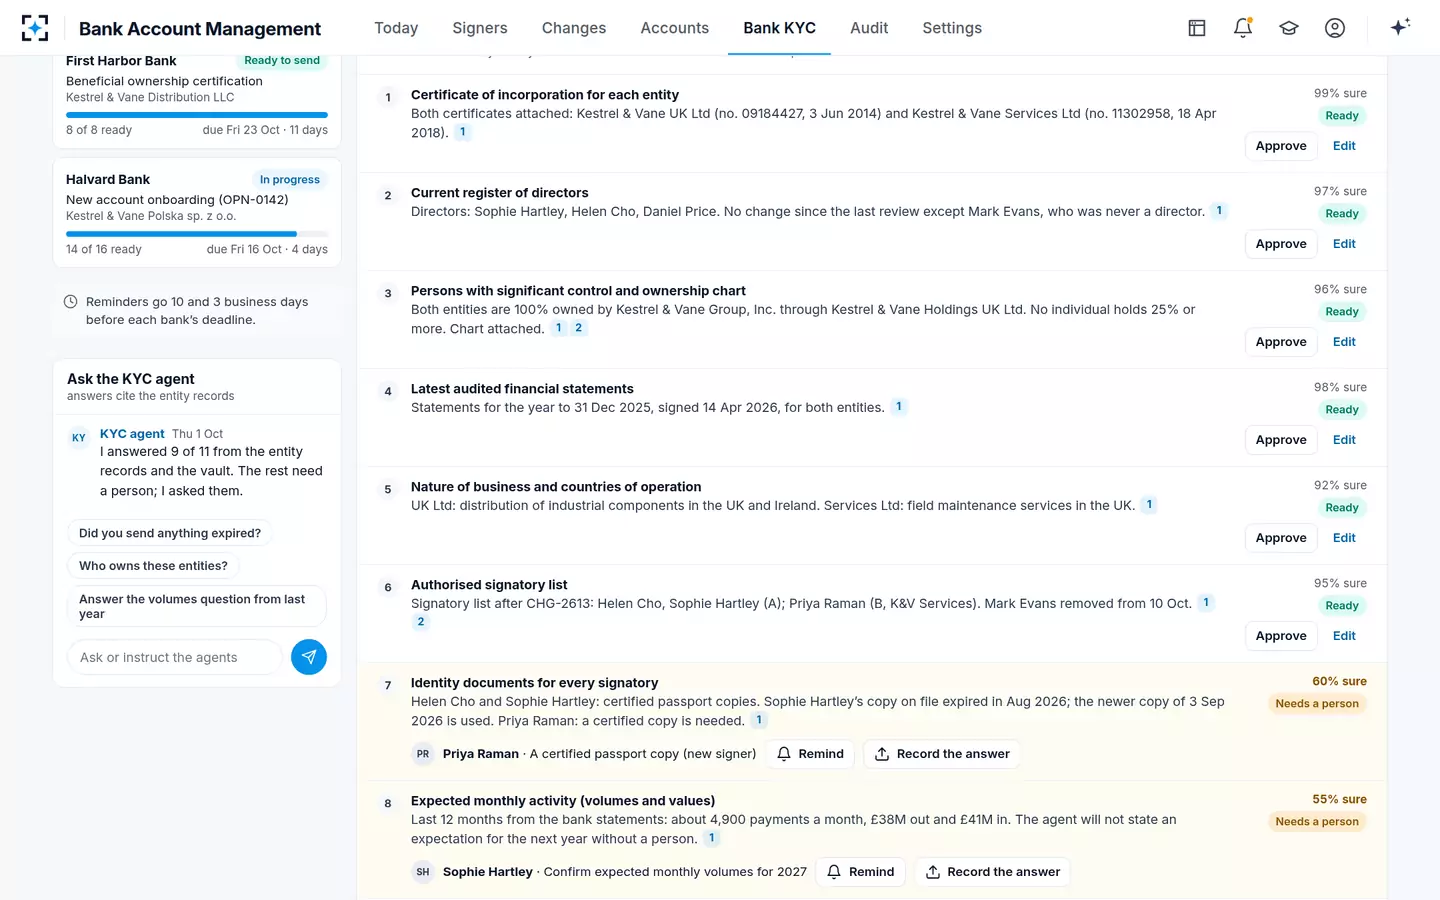
Task: Open the sparkle AI assistant icon
Action: click(1400, 27)
